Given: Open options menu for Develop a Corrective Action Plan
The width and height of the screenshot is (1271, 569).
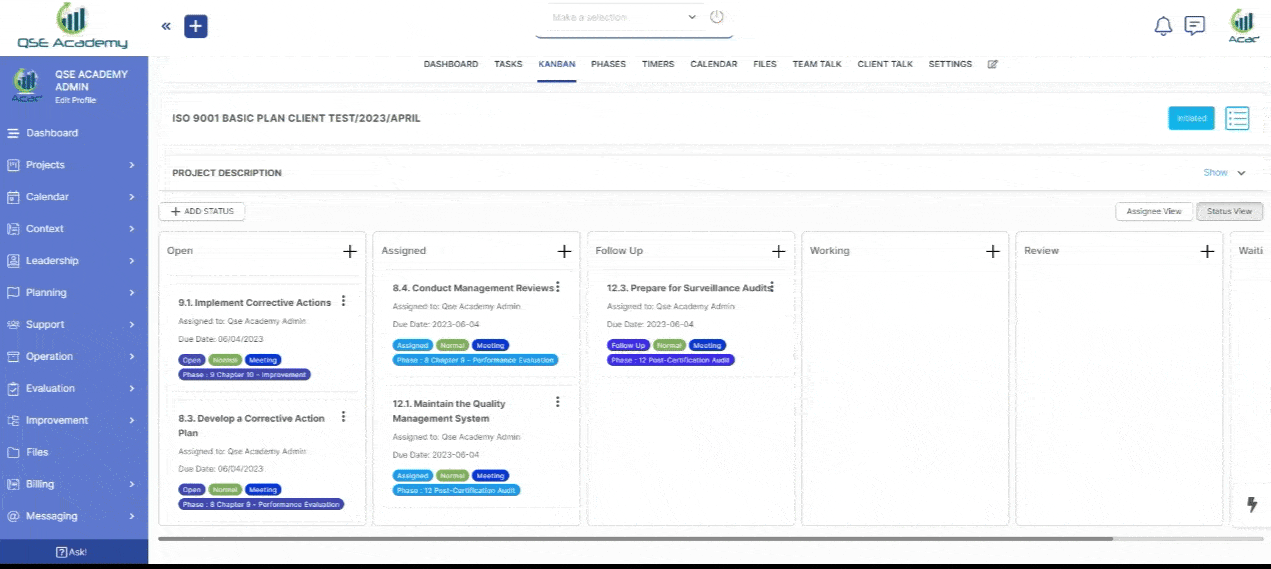Looking at the screenshot, I should (x=343, y=417).
